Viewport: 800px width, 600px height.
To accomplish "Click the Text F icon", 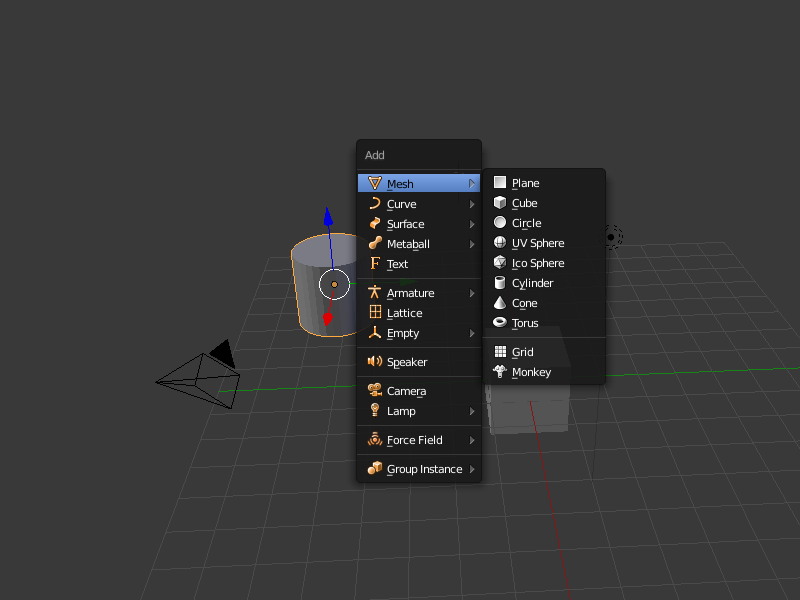I will point(375,263).
